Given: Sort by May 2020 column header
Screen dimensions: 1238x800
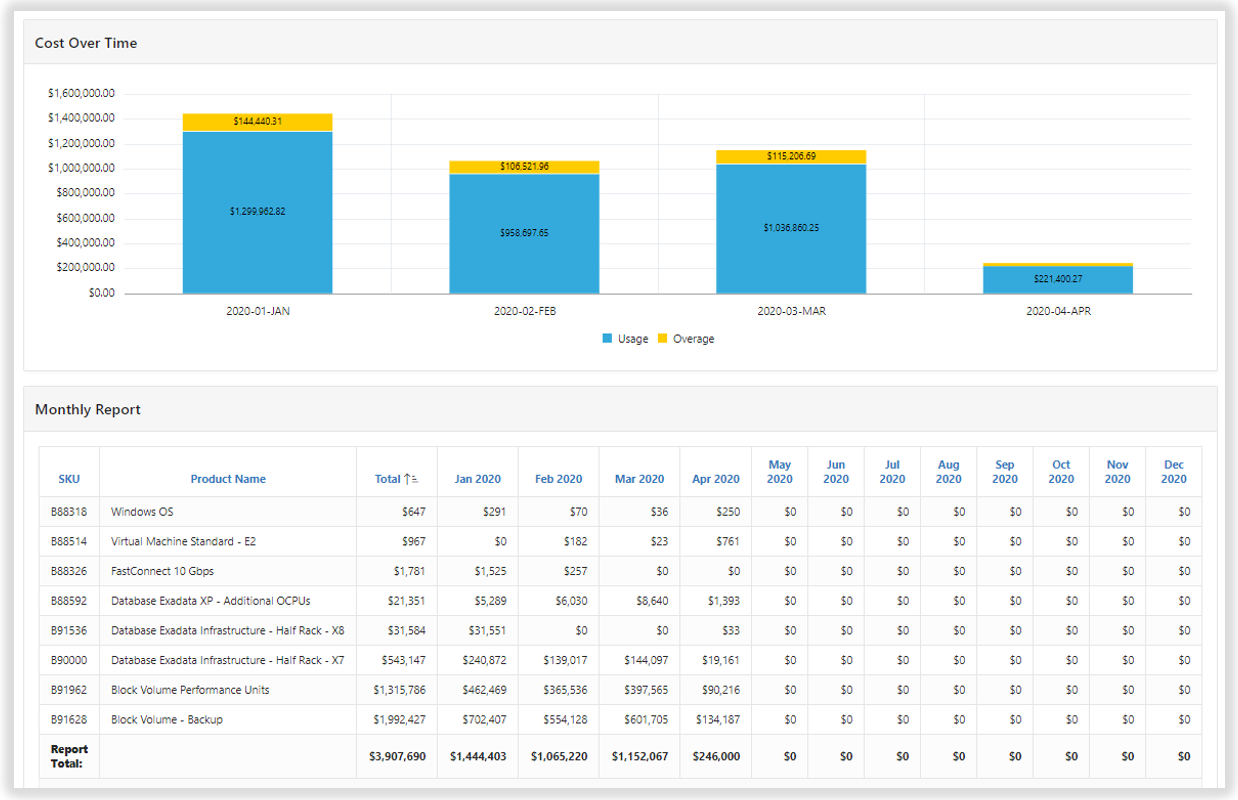Looking at the screenshot, I should coord(780,471).
